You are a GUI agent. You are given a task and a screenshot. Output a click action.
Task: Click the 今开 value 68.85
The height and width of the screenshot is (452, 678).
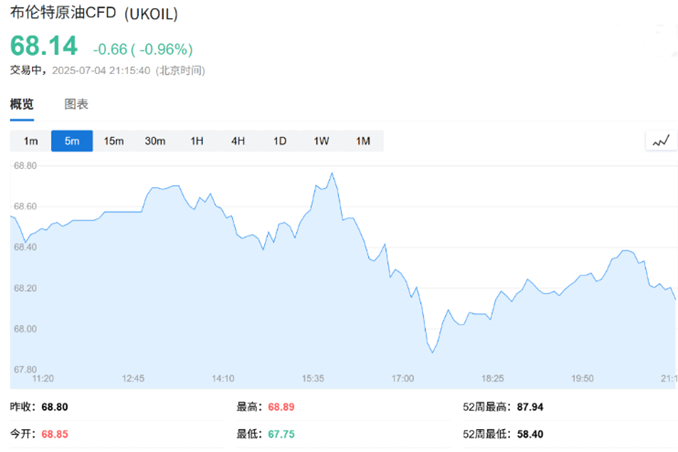tap(54, 434)
